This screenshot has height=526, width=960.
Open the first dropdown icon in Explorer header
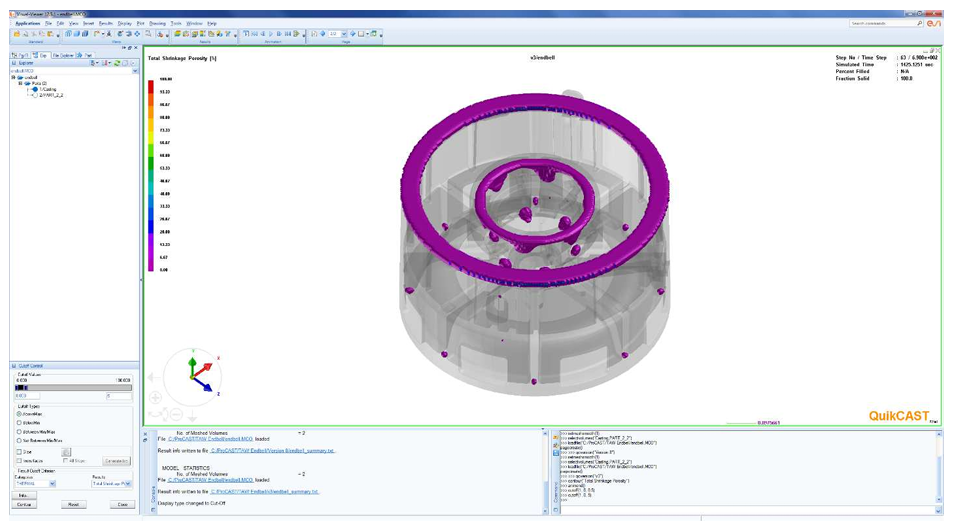(92, 63)
